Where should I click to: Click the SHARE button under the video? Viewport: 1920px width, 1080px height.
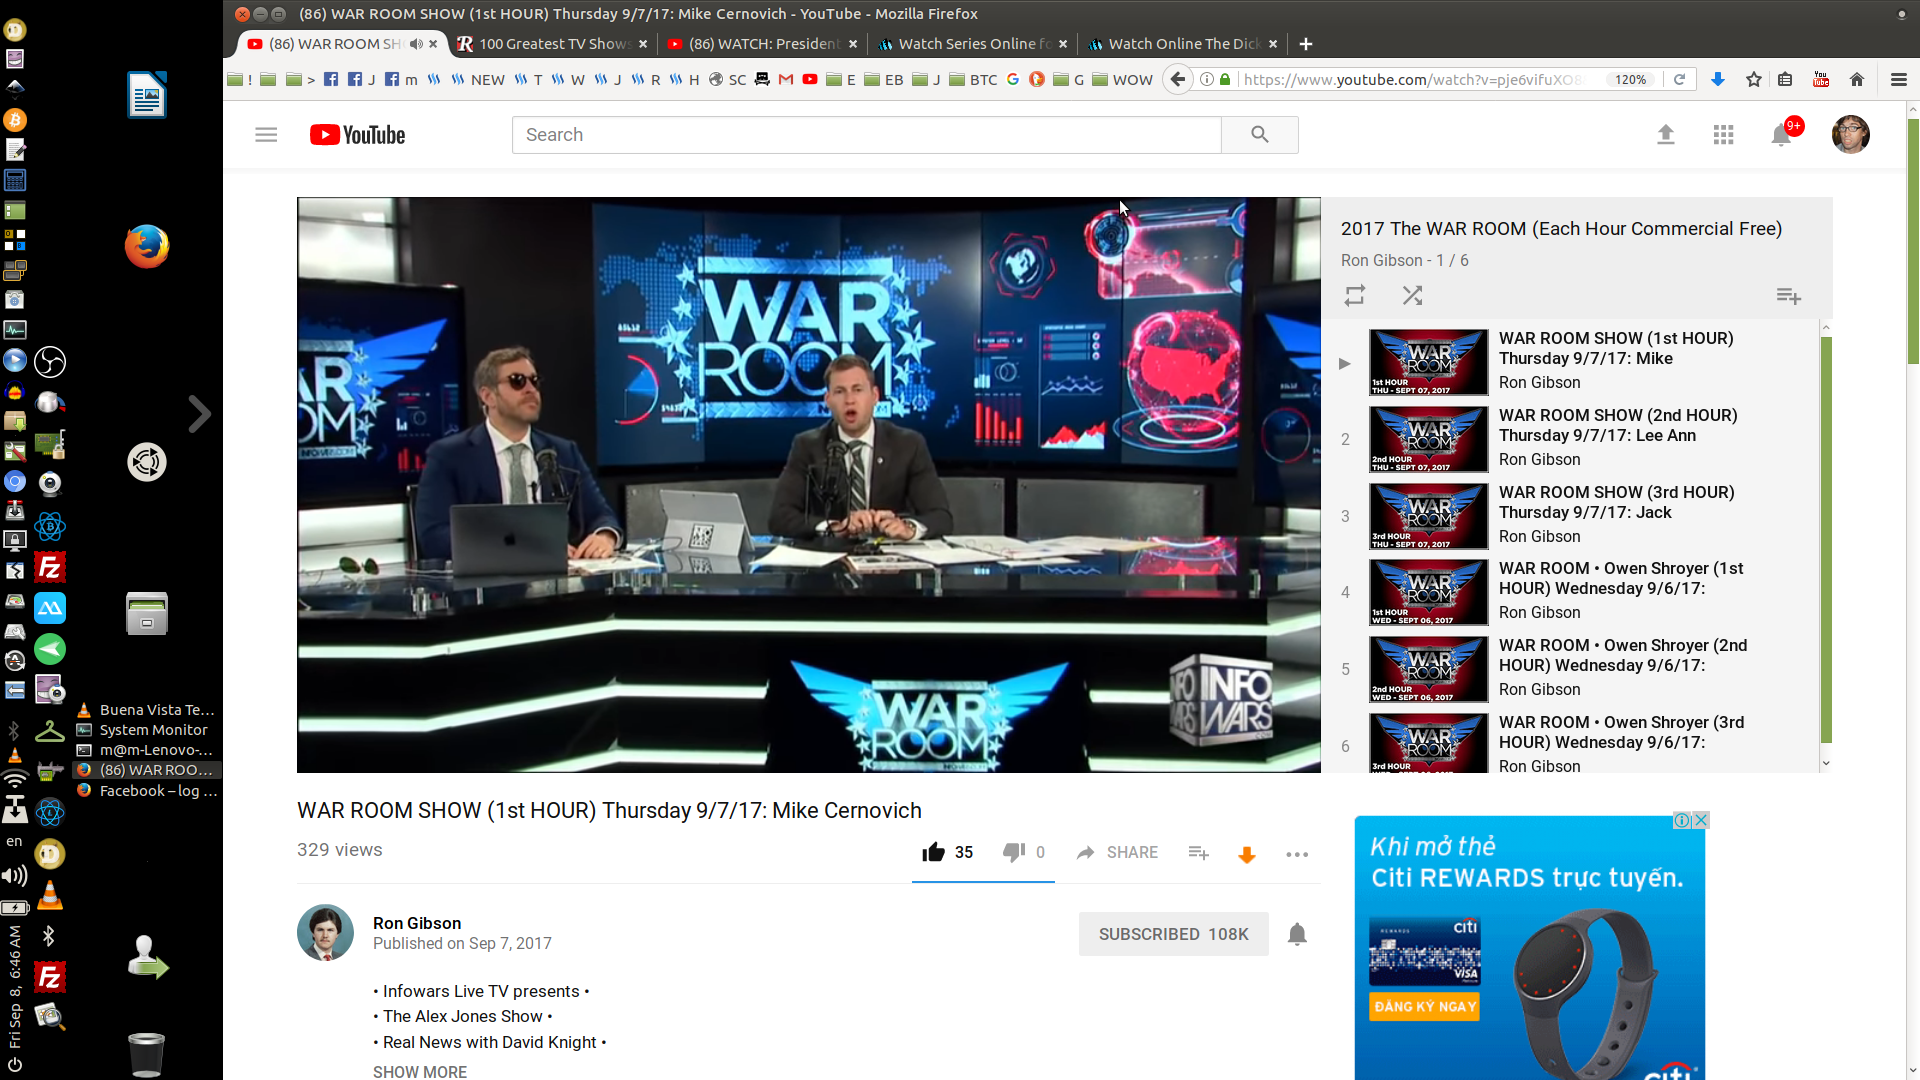(x=1117, y=852)
